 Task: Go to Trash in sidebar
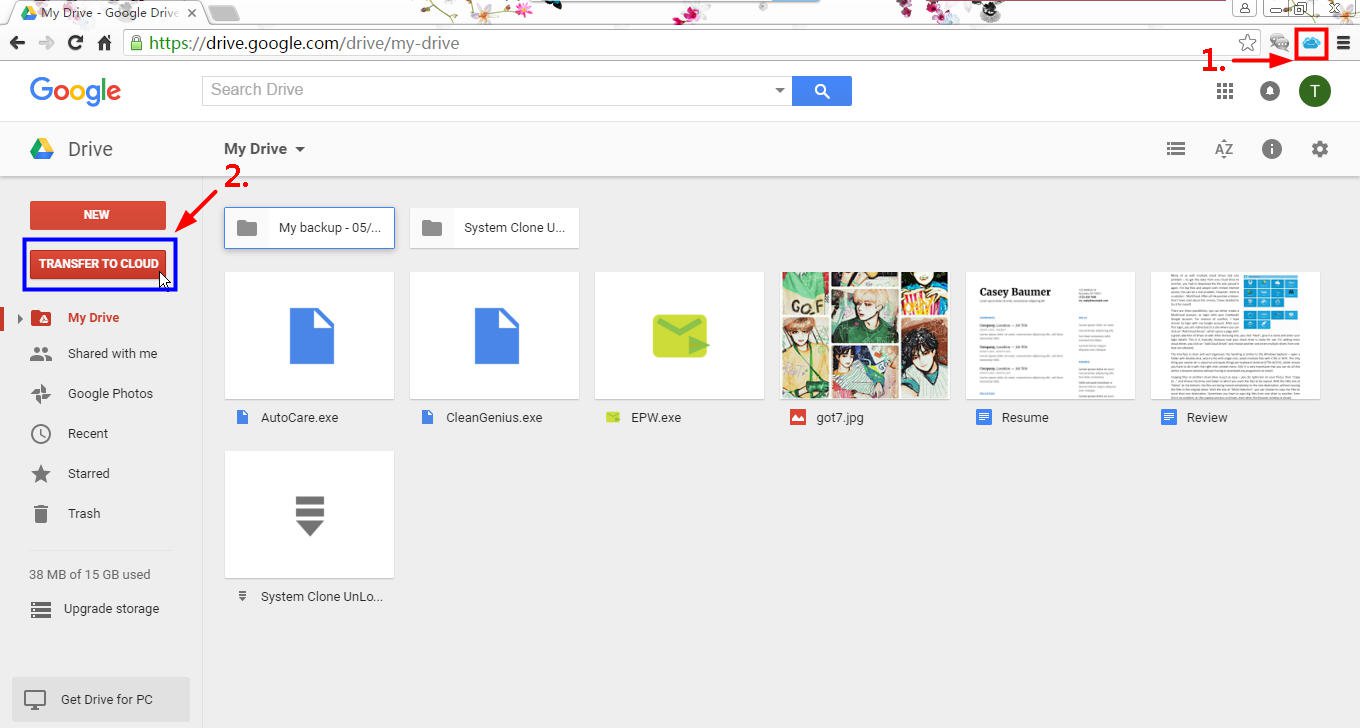[84, 514]
